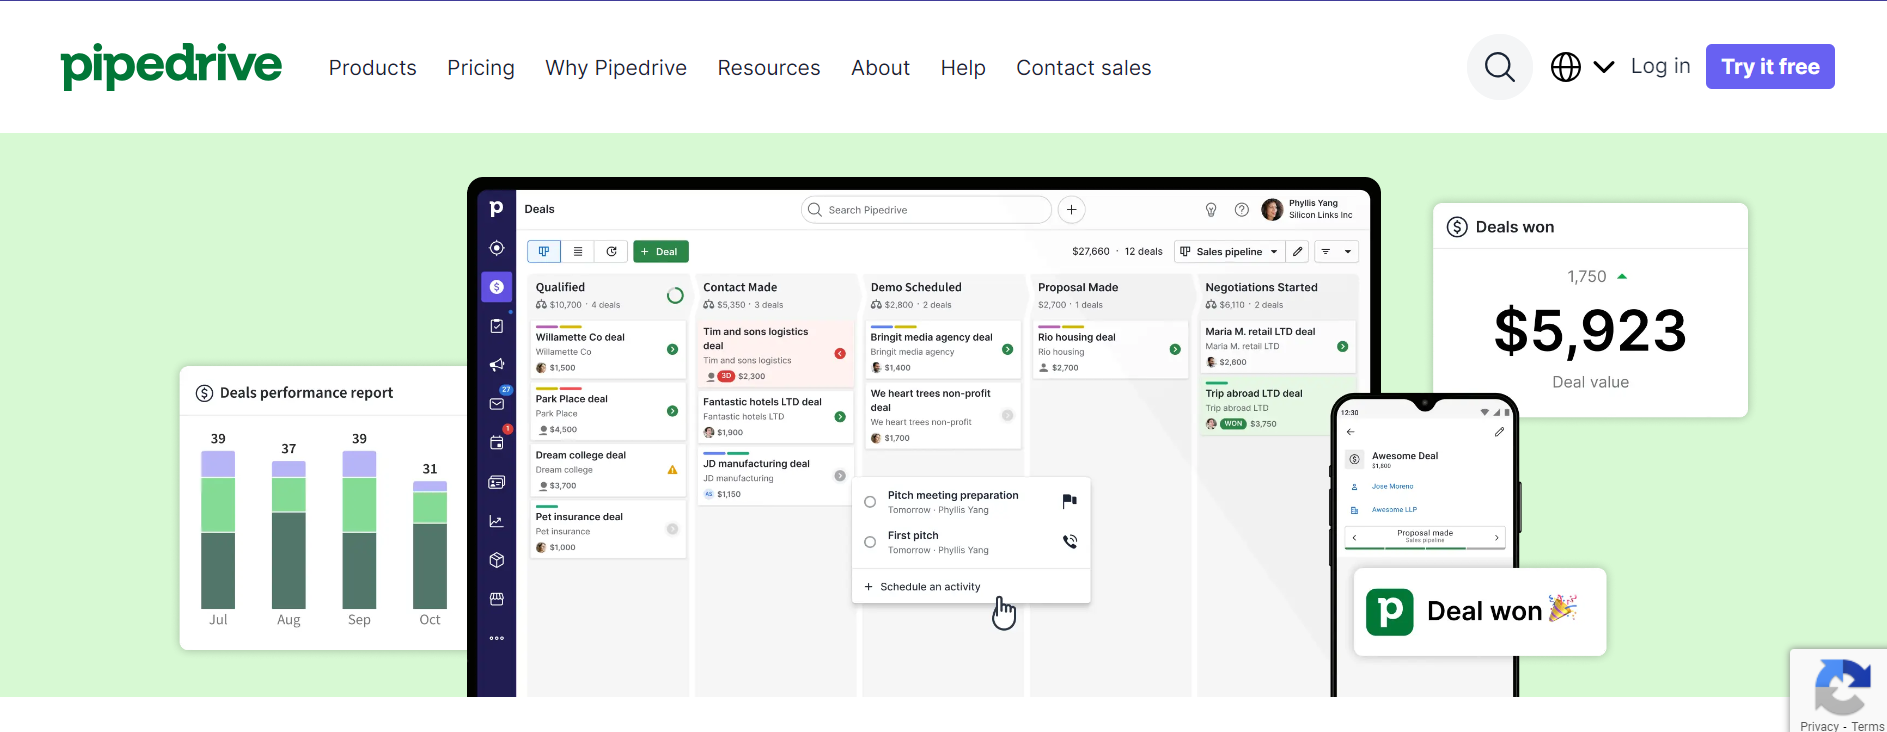The height and width of the screenshot is (732, 1887).
Task: Mark First pitch activity as done
Action: click(x=870, y=542)
